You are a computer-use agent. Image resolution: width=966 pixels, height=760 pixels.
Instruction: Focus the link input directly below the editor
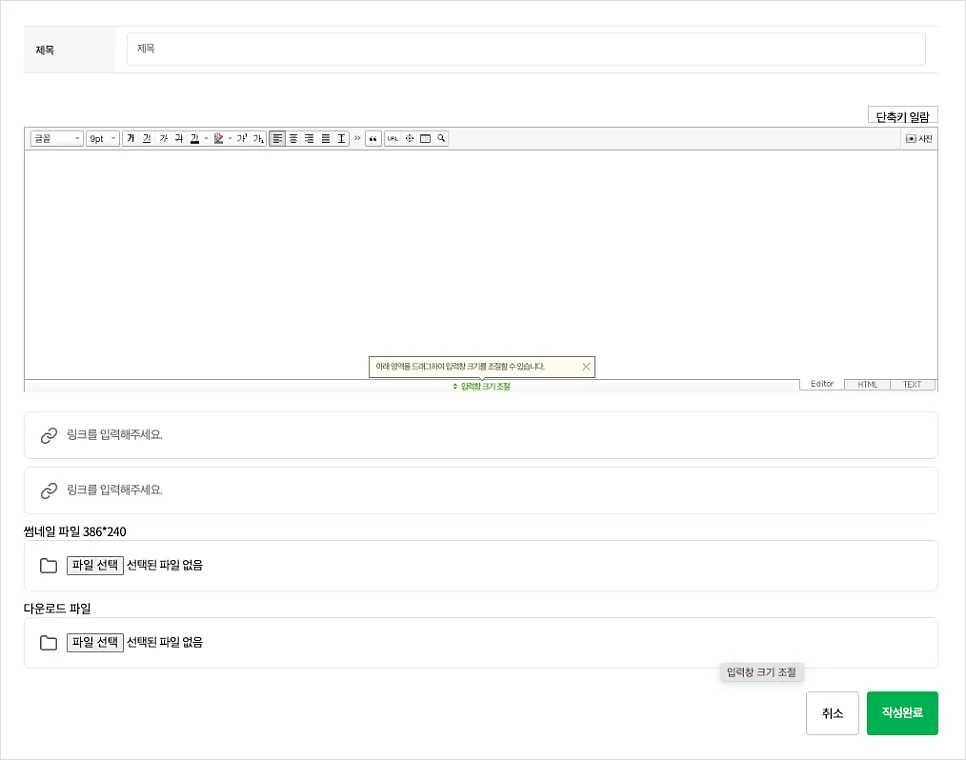(x=481, y=435)
